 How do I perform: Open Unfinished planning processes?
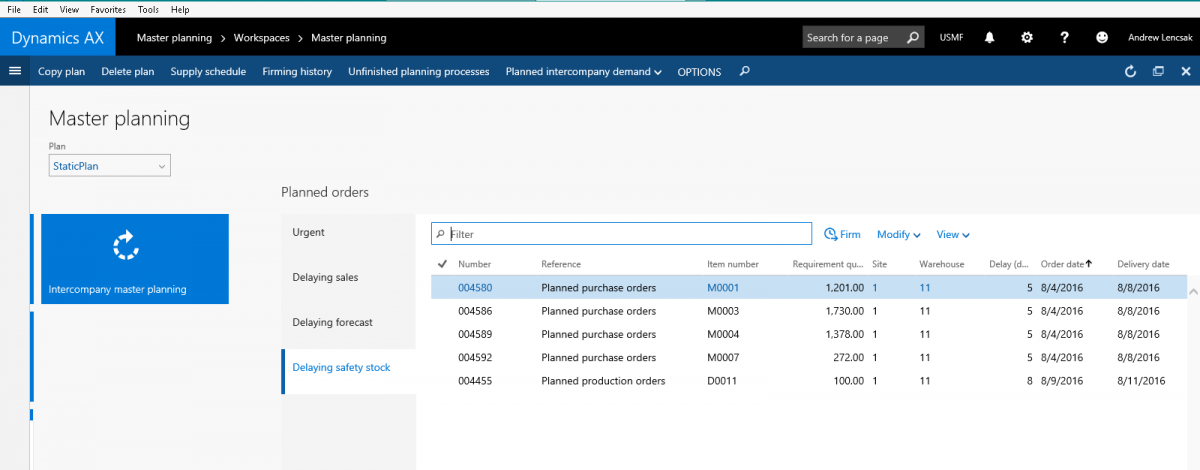pyautogui.click(x=419, y=72)
